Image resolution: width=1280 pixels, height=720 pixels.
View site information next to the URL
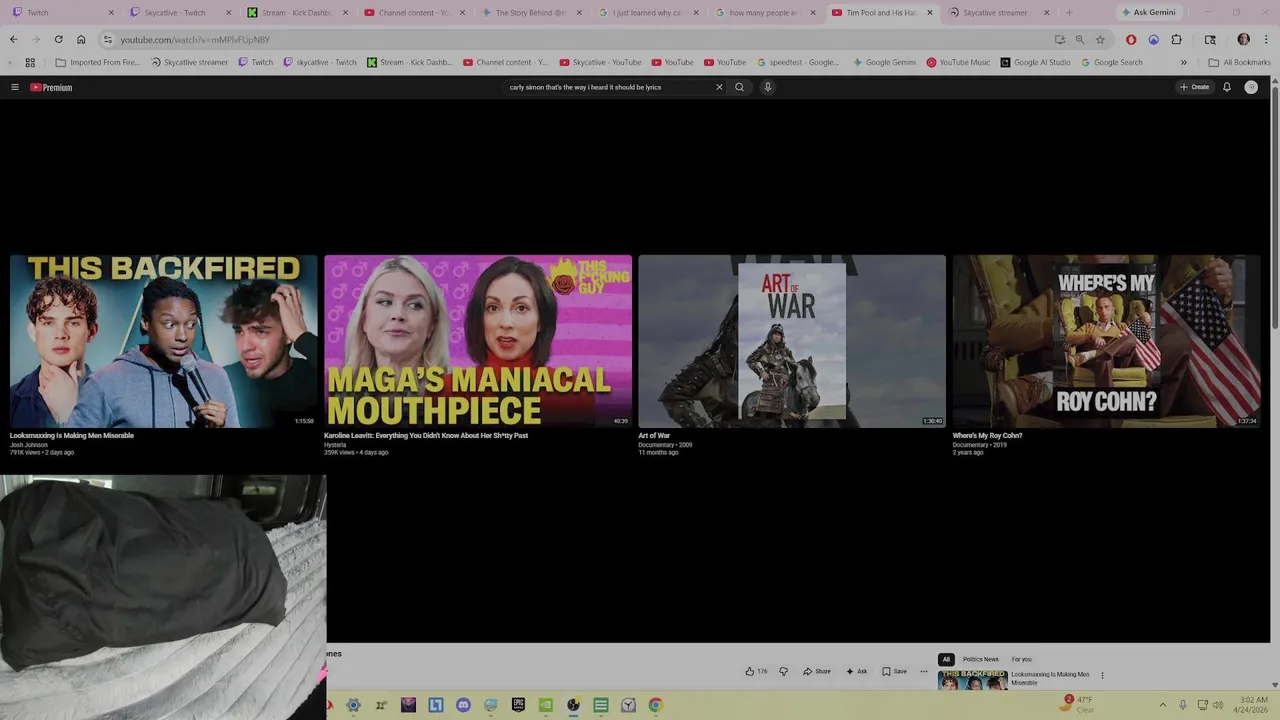pos(108,39)
